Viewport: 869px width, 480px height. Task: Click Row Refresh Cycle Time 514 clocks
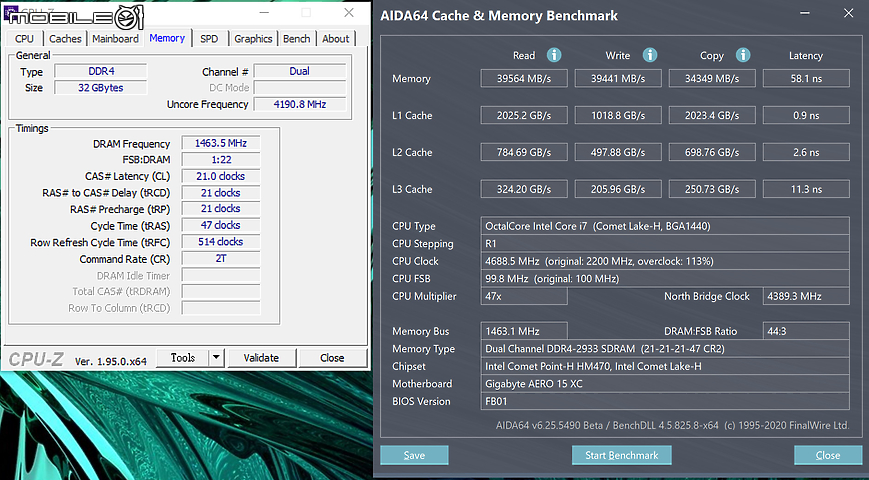point(221,242)
